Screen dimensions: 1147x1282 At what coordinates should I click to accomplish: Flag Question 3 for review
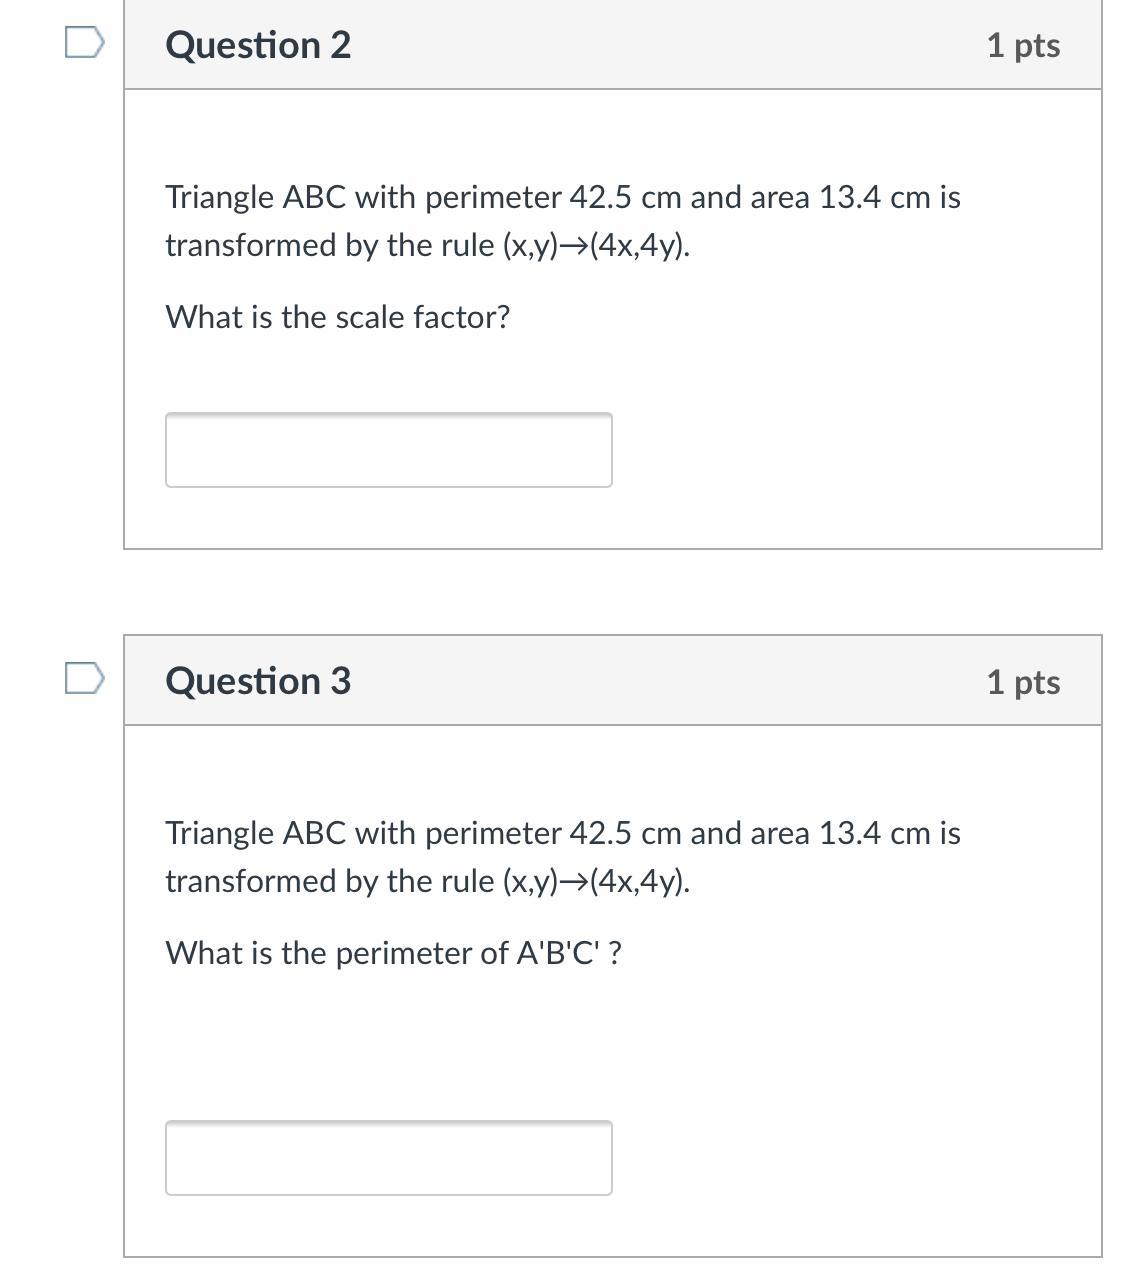84,678
